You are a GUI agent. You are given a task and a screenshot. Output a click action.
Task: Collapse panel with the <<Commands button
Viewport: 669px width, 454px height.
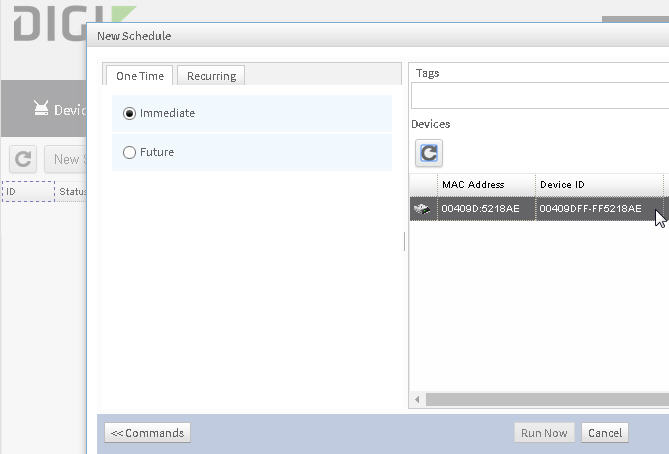tap(147, 433)
